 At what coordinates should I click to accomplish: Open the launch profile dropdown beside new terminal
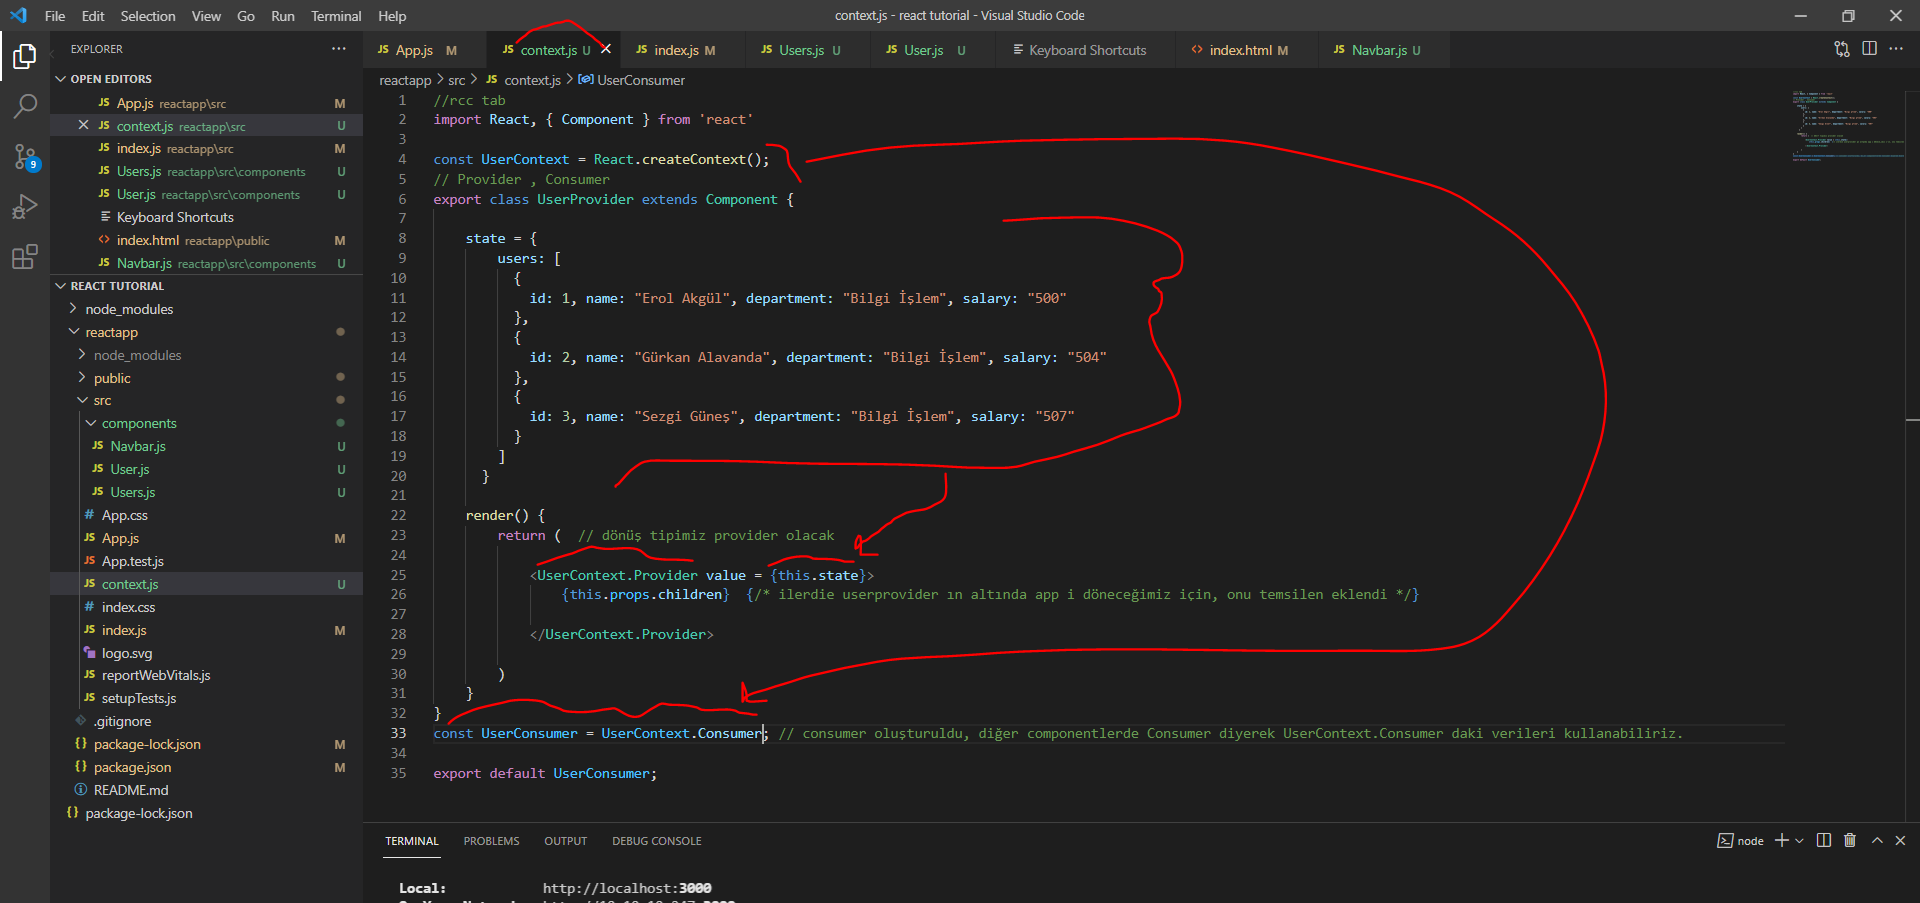(1800, 841)
